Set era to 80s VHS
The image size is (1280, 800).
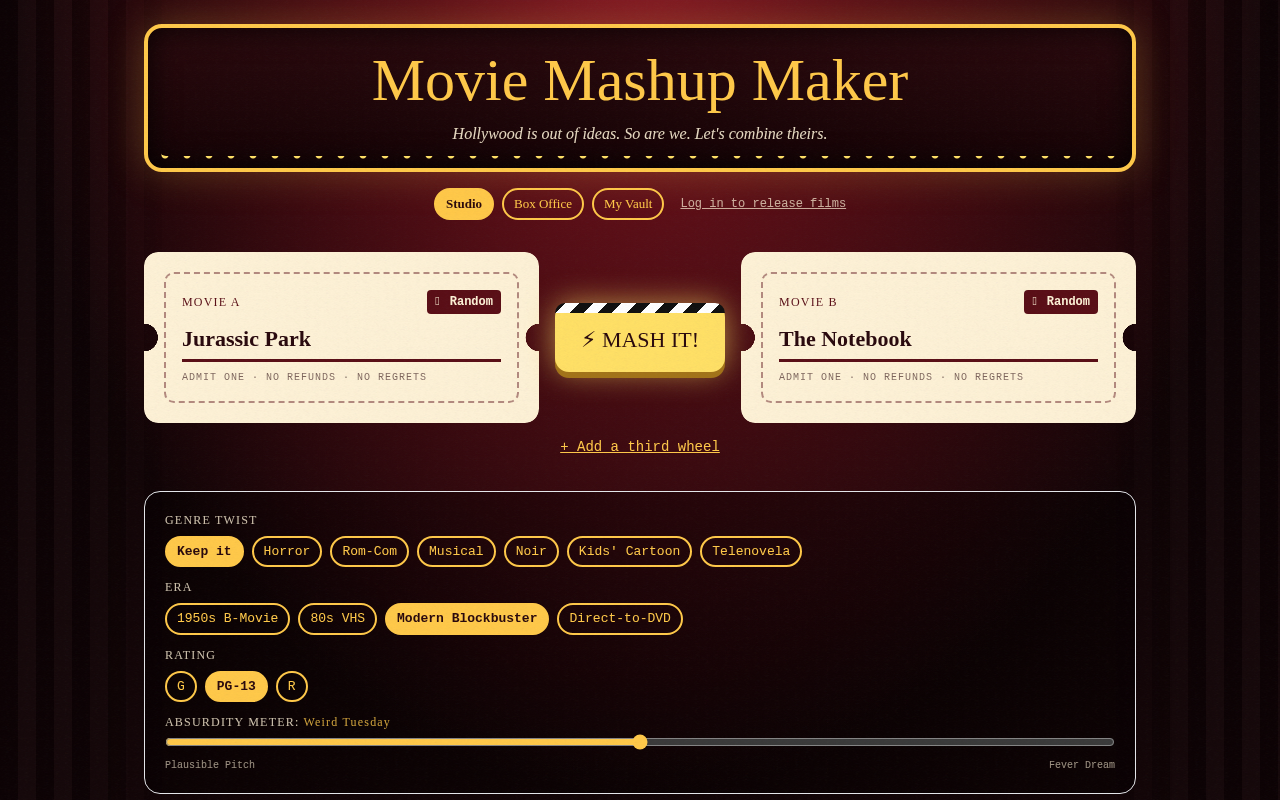pyautogui.click(x=337, y=619)
